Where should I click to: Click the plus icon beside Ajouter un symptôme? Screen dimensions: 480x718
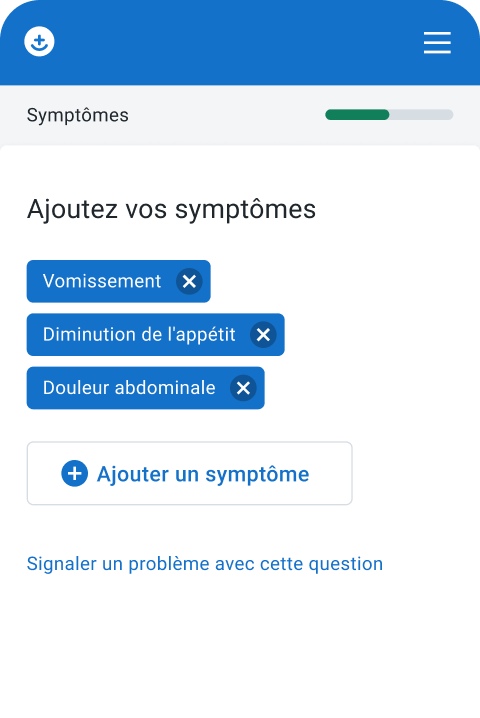[x=75, y=473]
